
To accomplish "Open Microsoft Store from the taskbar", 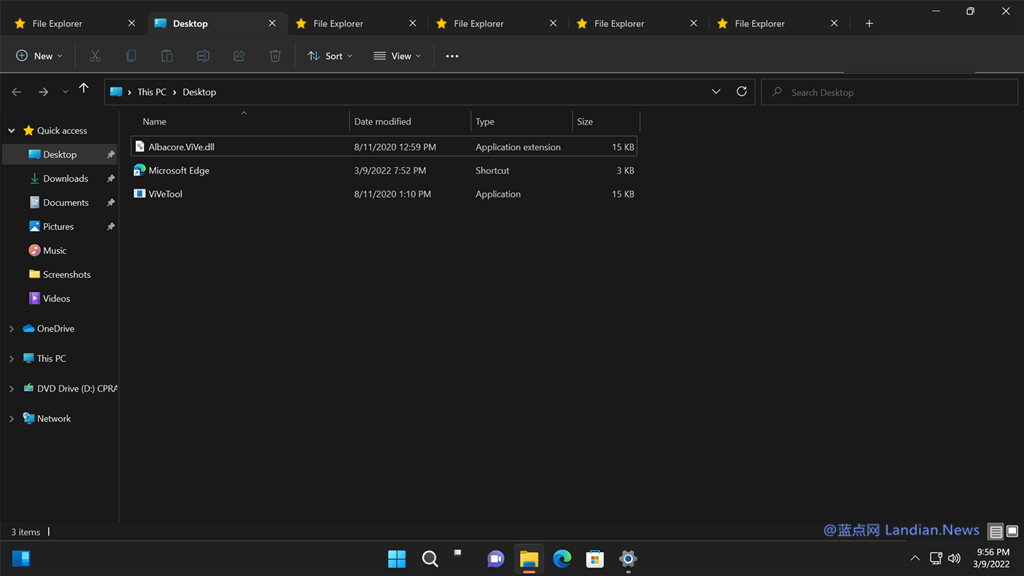I will (x=595, y=559).
